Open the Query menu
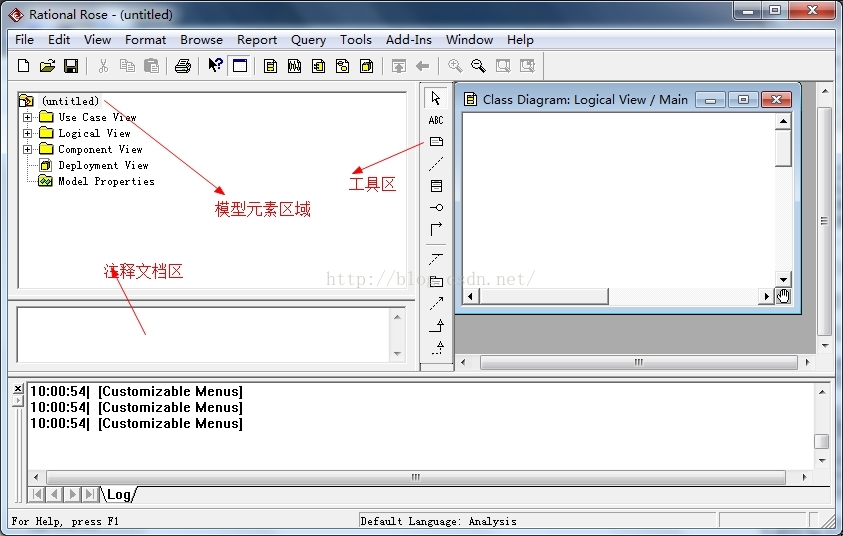Viewport: 843px width, 536px height. point(308,40)
